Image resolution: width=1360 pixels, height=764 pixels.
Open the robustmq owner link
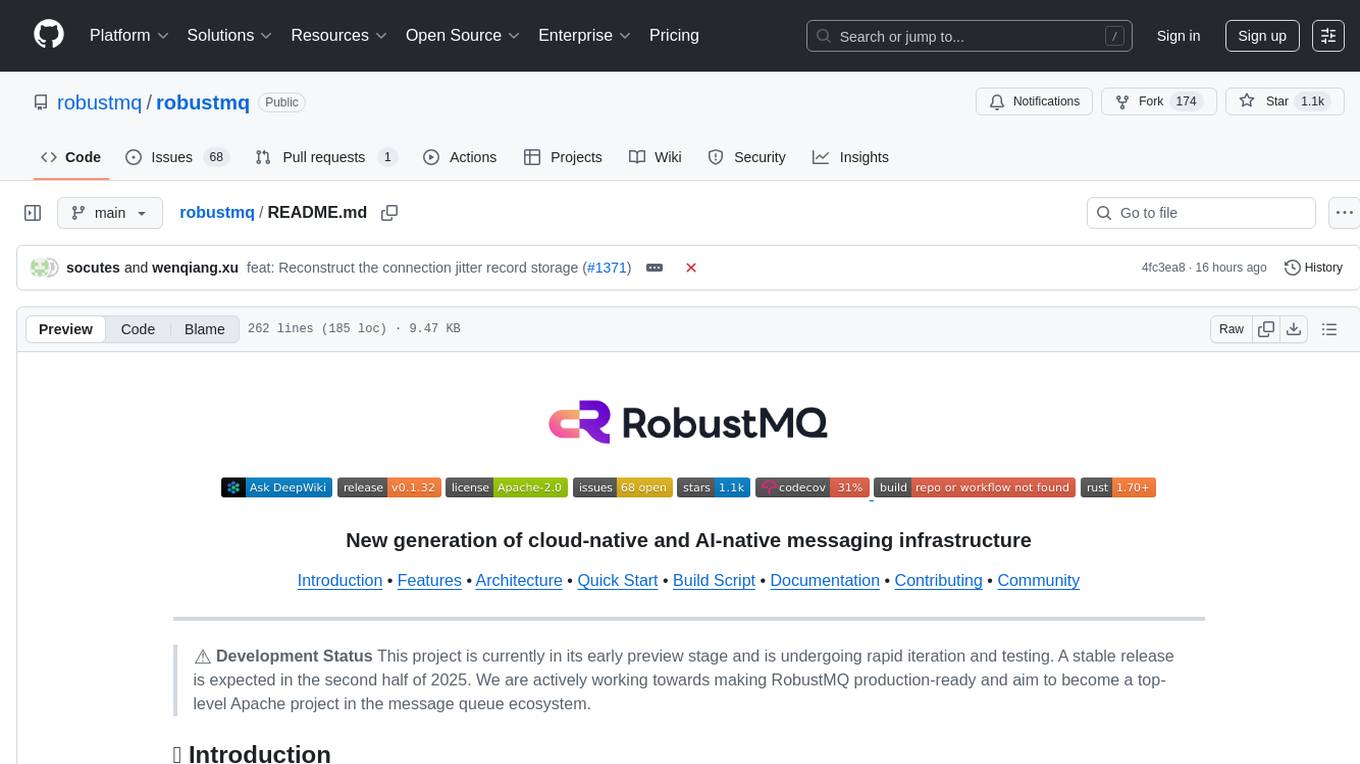click(x=100, y=102)
